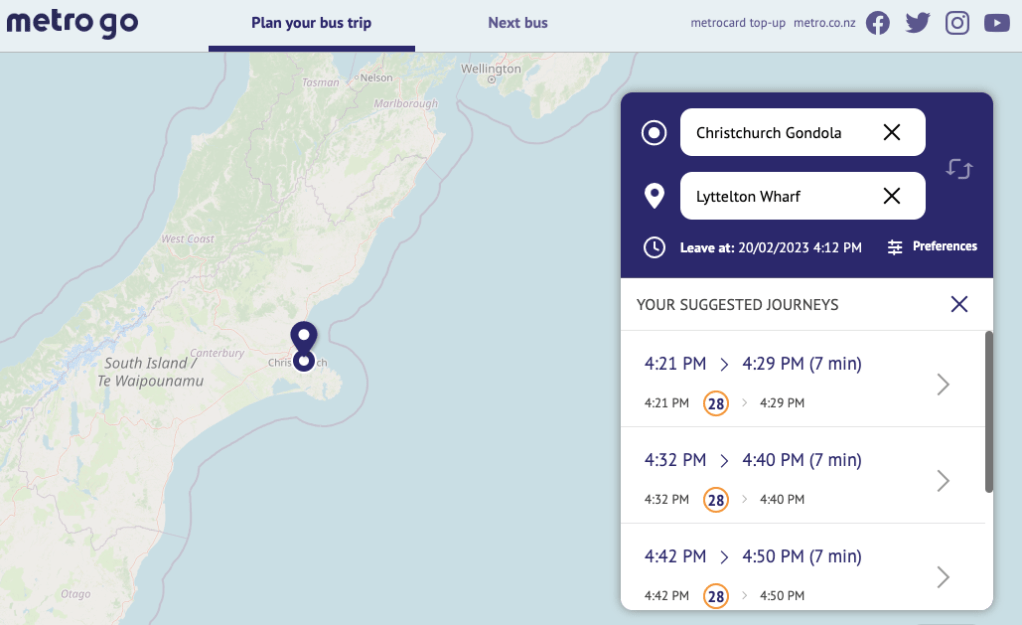Open the Metro Facebook page icon
Viewport: 1022px width, 625px height.
877,23
